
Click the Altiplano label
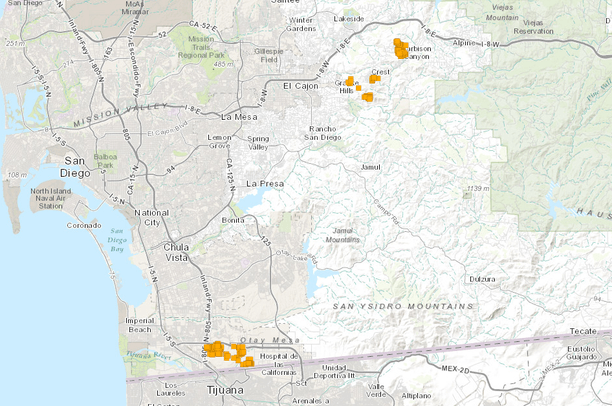[x=416, y=395]
